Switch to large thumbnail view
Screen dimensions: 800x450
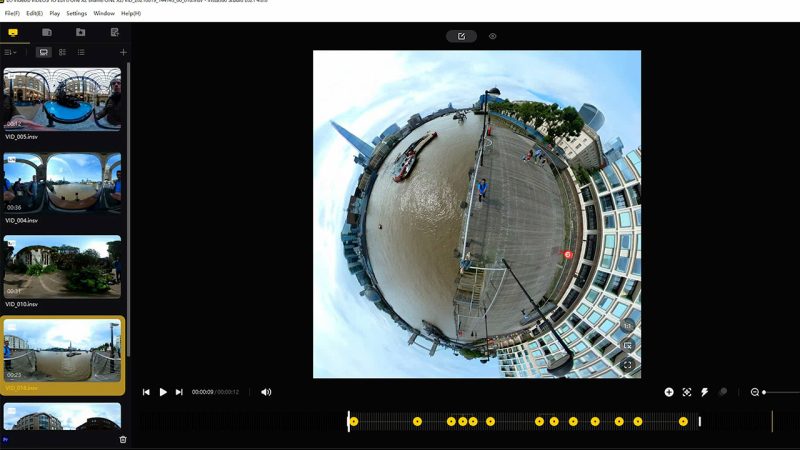(x=44, y=52)
